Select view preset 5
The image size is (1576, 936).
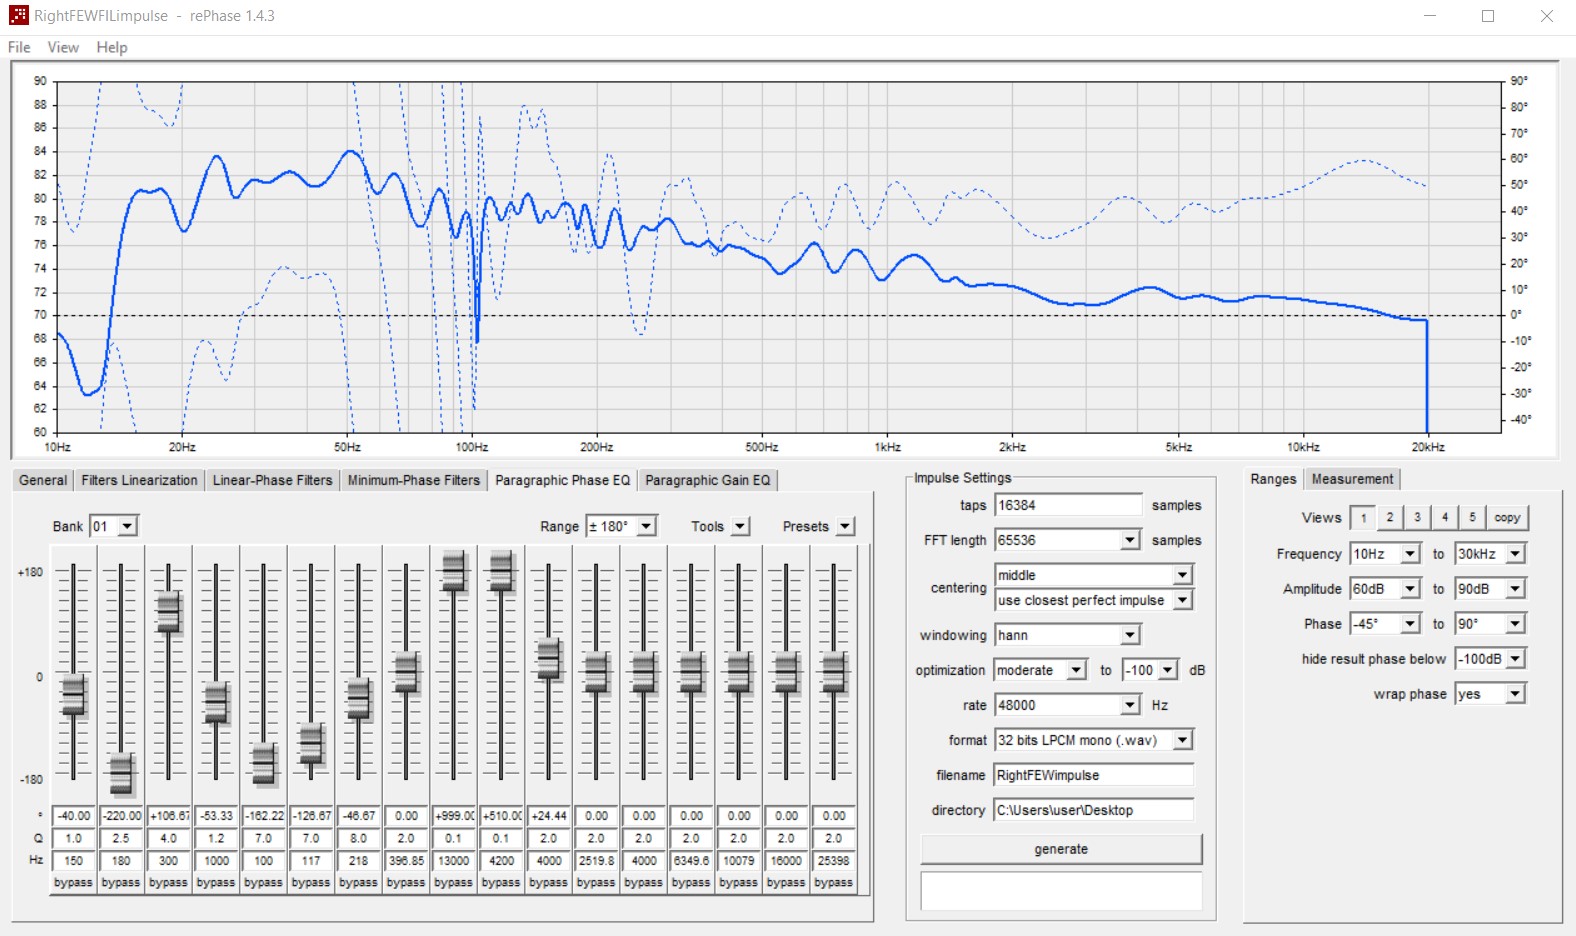coord(1472,518)
